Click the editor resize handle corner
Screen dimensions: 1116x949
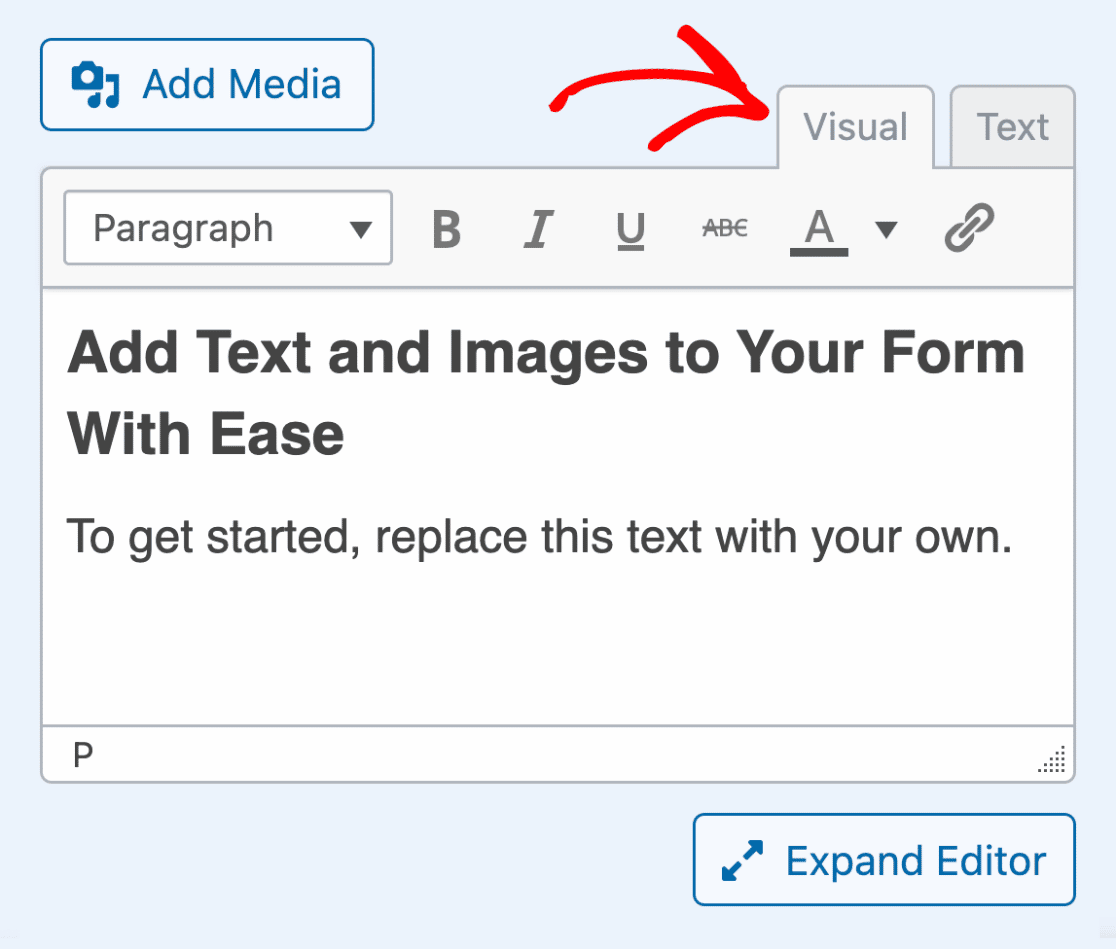1053,759
